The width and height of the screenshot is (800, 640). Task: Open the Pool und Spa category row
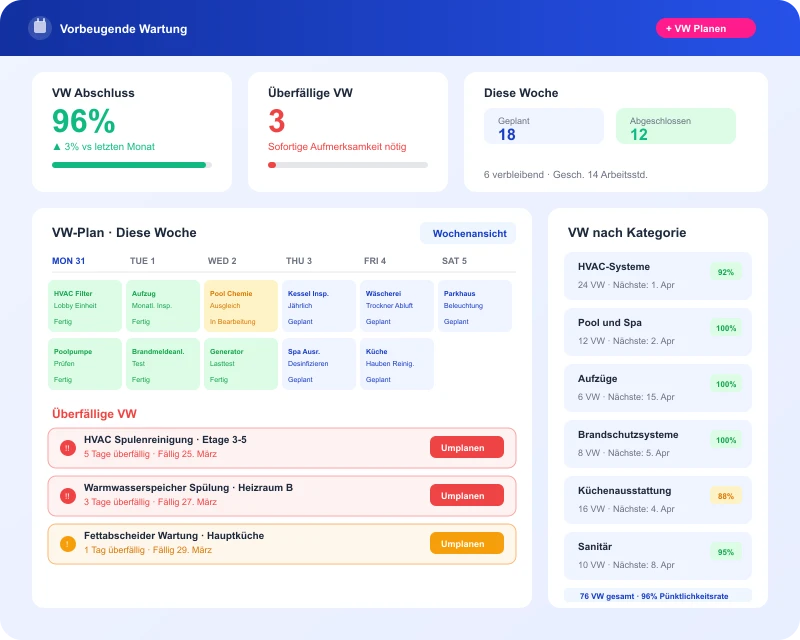pos(658,332)
